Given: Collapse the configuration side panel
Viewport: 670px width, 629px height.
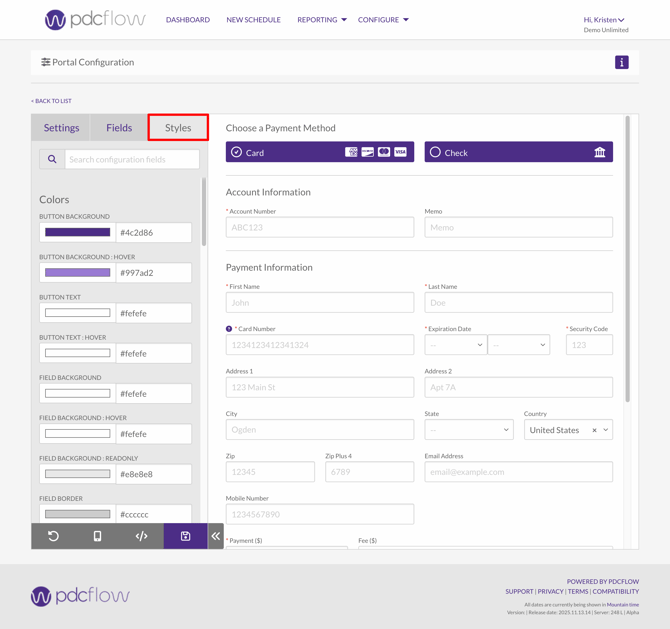Looking at the screenshot, I should (x=216, y=536).
